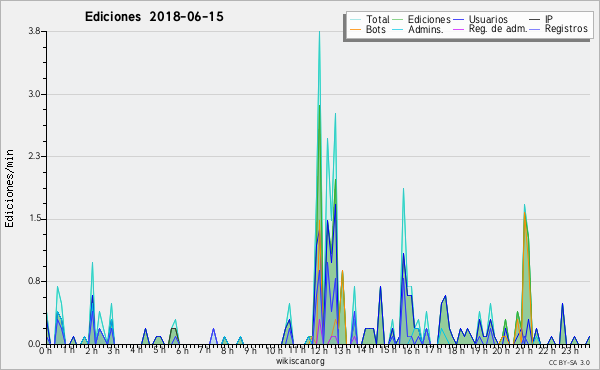Click the 3.8 value on the y-axis

point(34,31)
